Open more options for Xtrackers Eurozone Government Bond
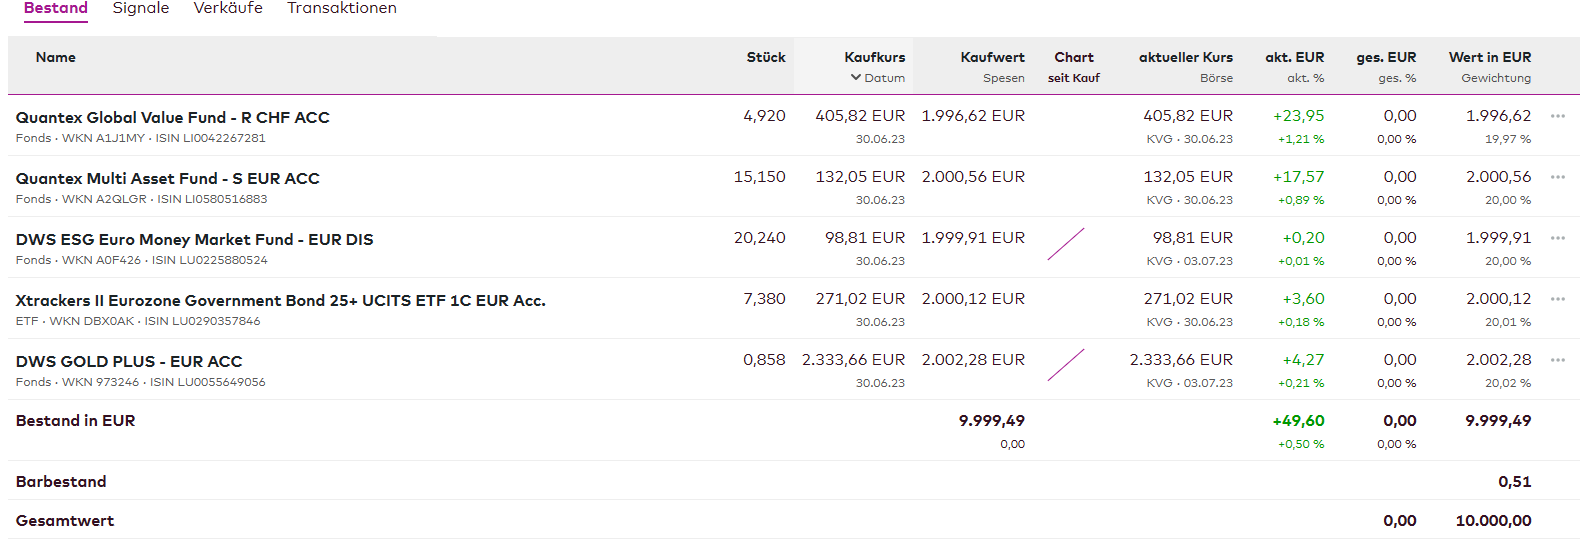The width and height of the screenshot is (1580, 546). (1557, 300)
